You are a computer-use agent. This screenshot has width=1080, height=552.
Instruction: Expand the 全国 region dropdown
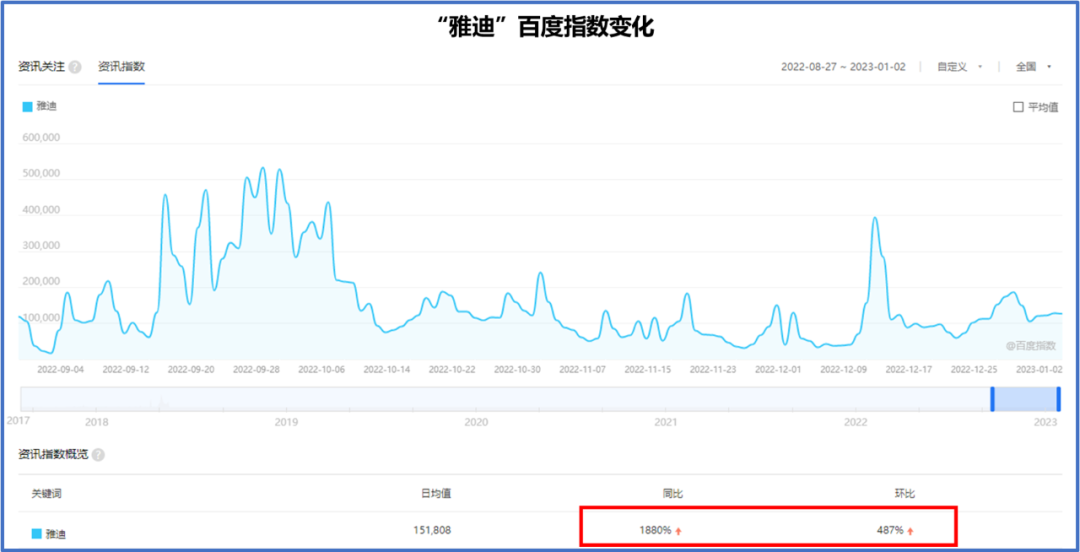click(1034, 67)
